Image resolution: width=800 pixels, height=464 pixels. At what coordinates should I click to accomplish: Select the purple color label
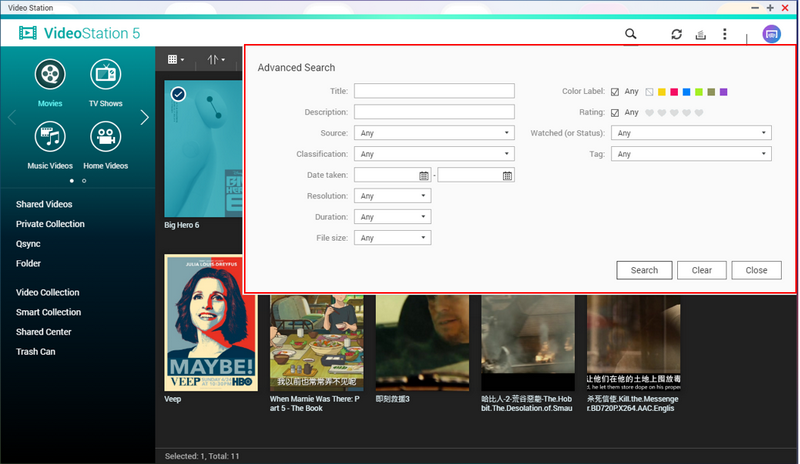pos(723,92)
